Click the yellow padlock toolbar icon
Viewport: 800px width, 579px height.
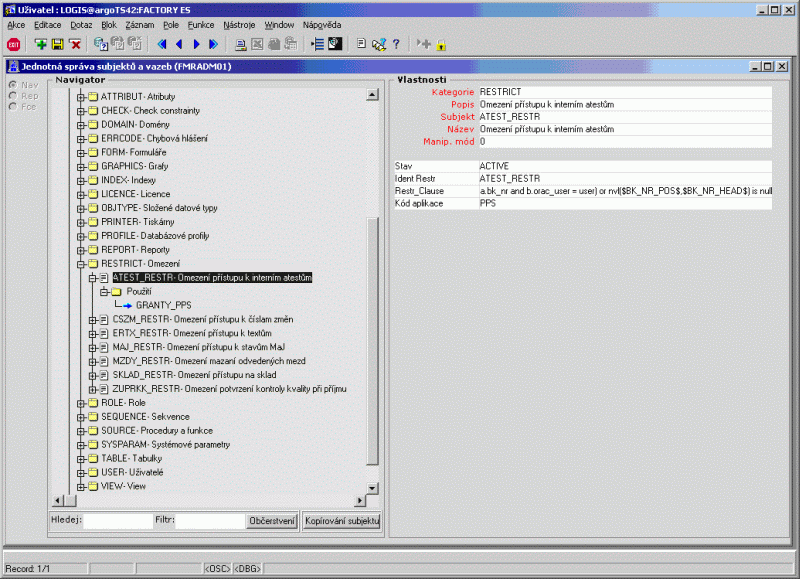tap(441, 45)
